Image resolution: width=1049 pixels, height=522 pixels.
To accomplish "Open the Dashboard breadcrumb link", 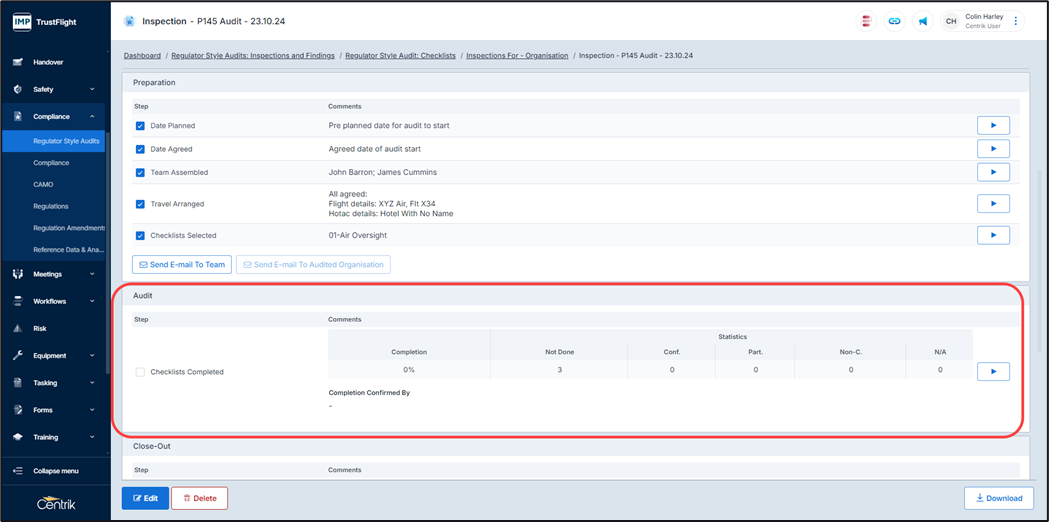I will pyautogui.click(x=142, y=56).
